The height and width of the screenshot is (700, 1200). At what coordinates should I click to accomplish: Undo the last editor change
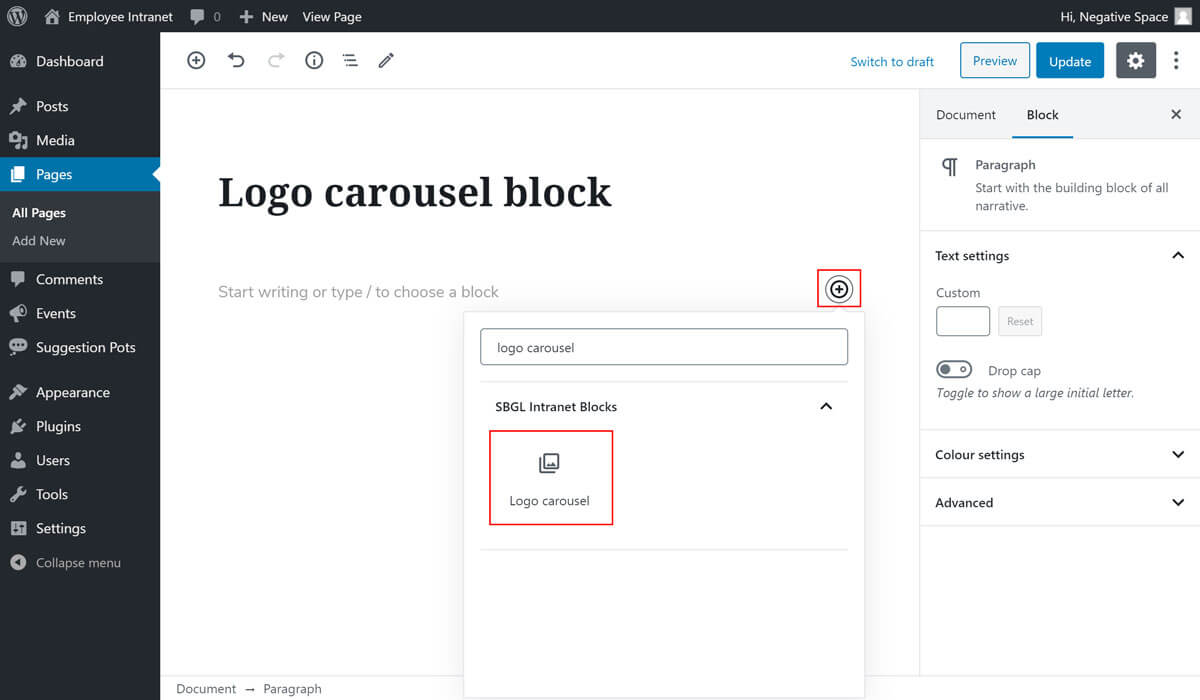click(236, 60)
